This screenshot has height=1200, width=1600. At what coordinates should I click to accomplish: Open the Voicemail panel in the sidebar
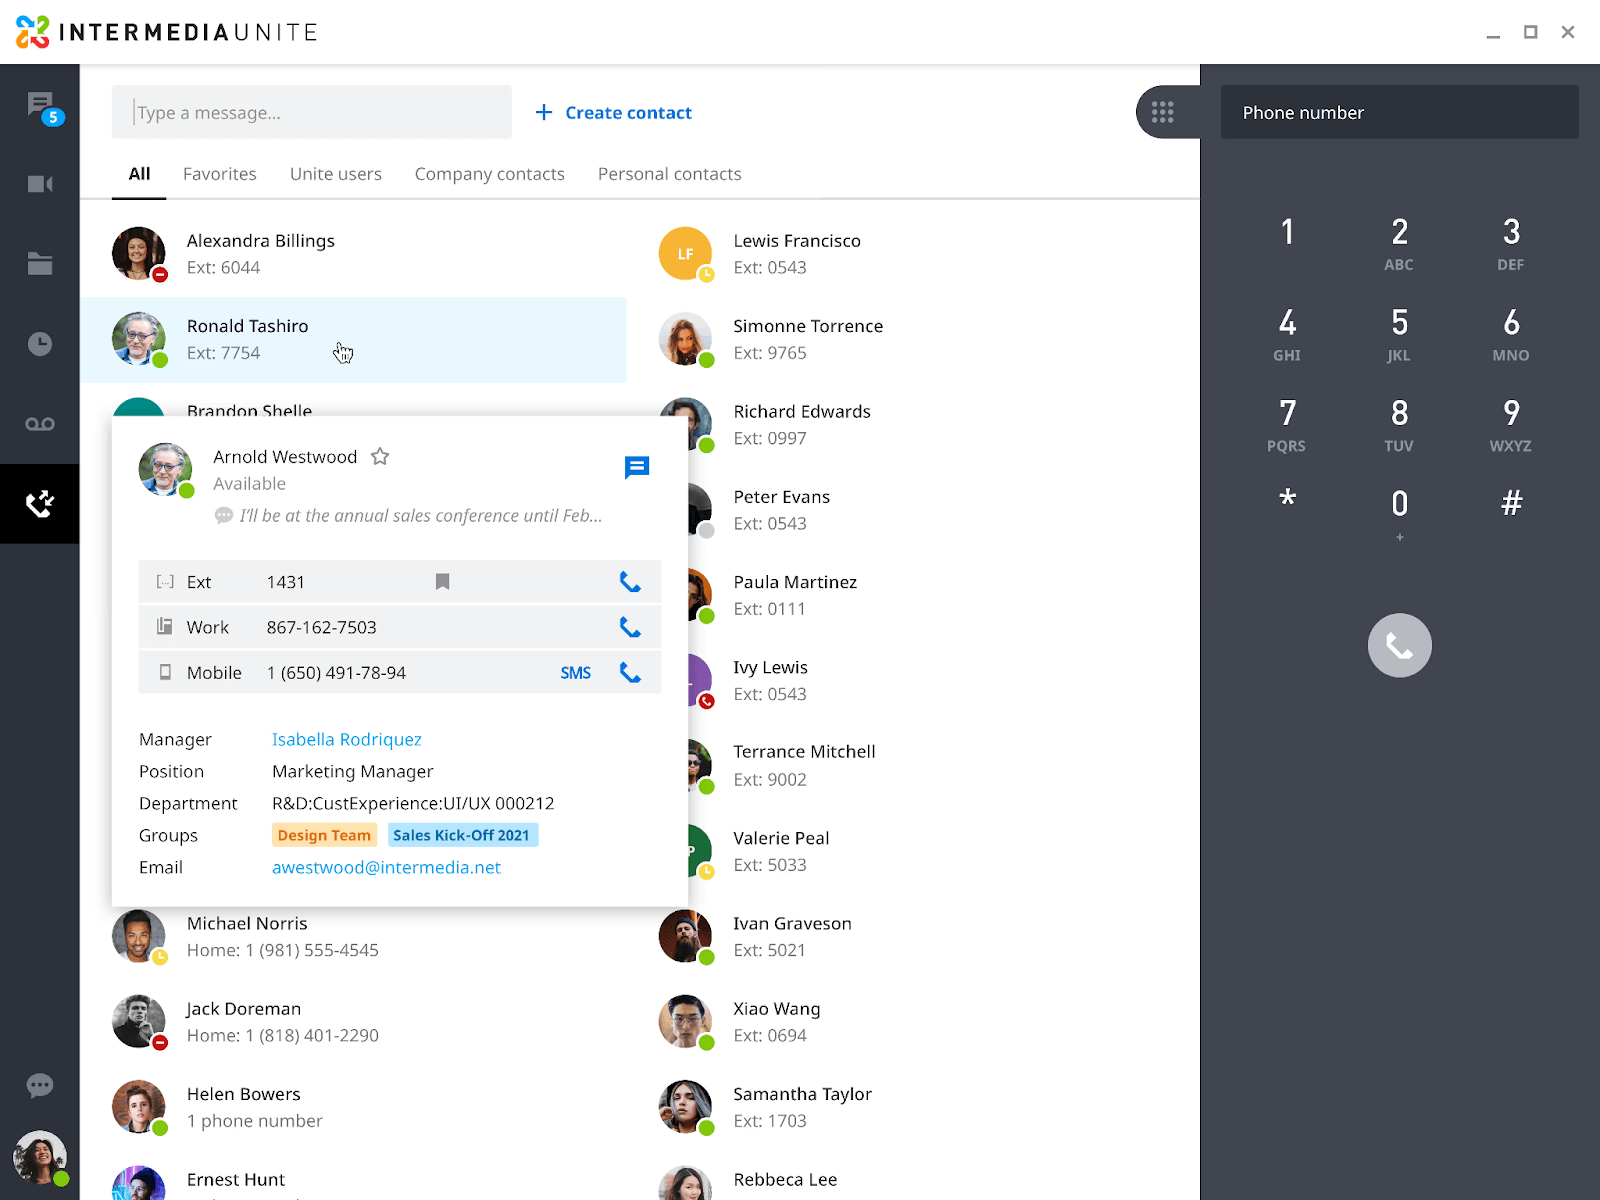tap(40, 423)
